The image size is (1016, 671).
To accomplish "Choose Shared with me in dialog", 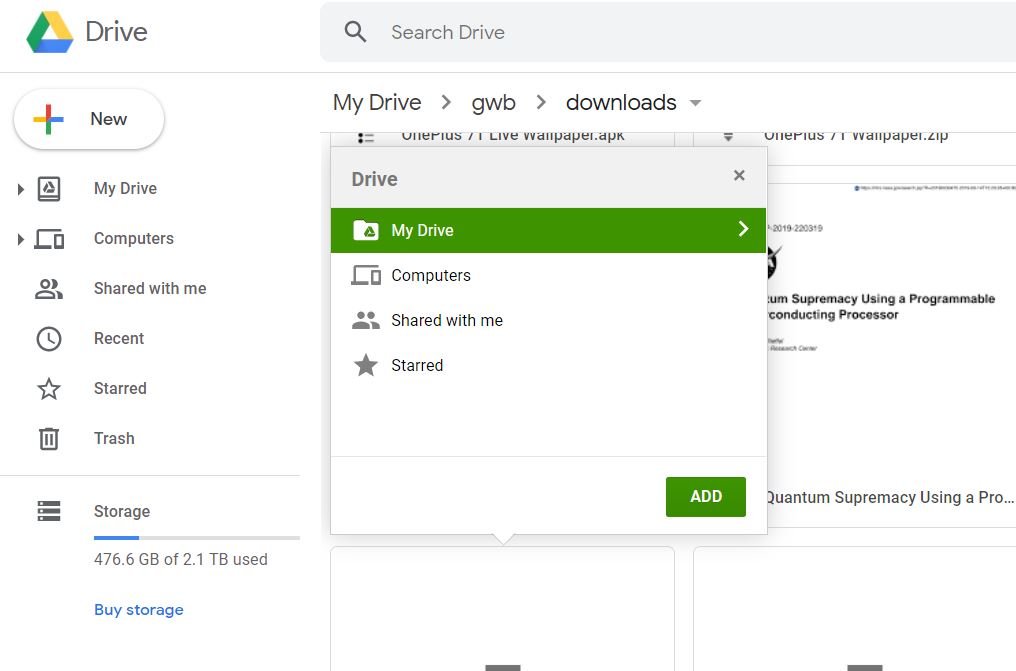I will tap(446, 320).
